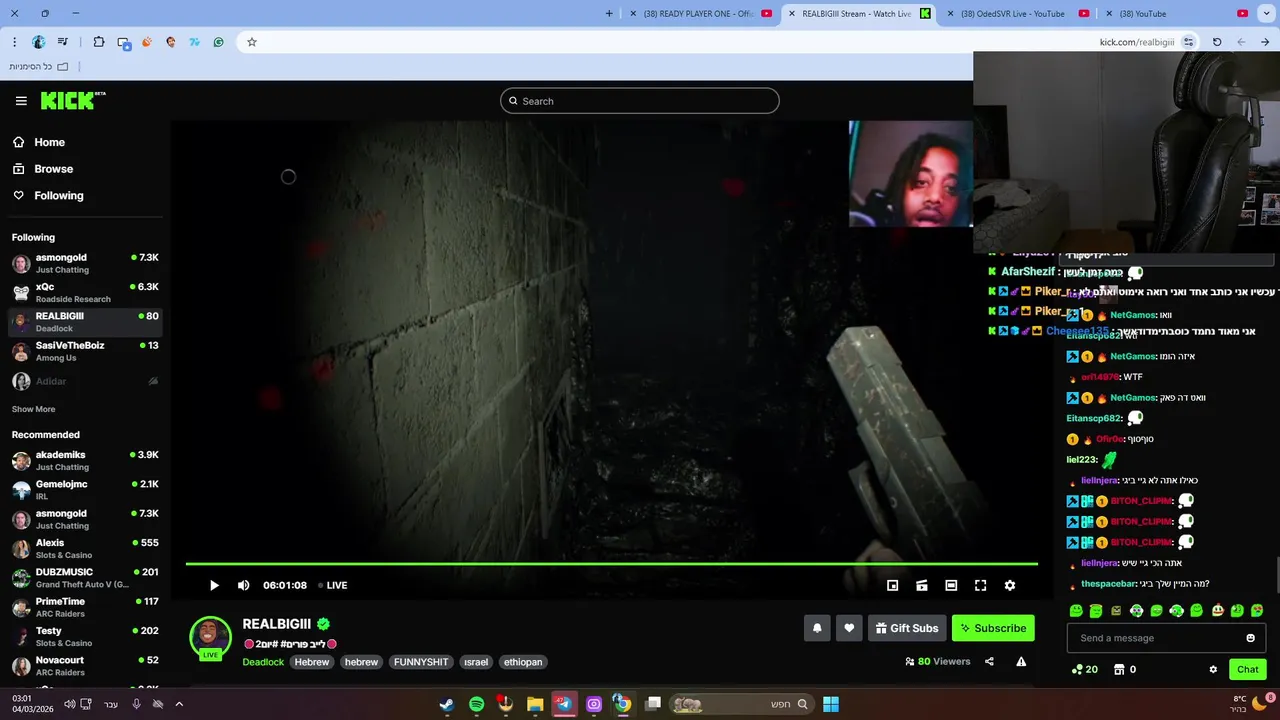Jump to LIVE in the player
The height and width of the screenshot is (720, 1280).
(333, 585)
